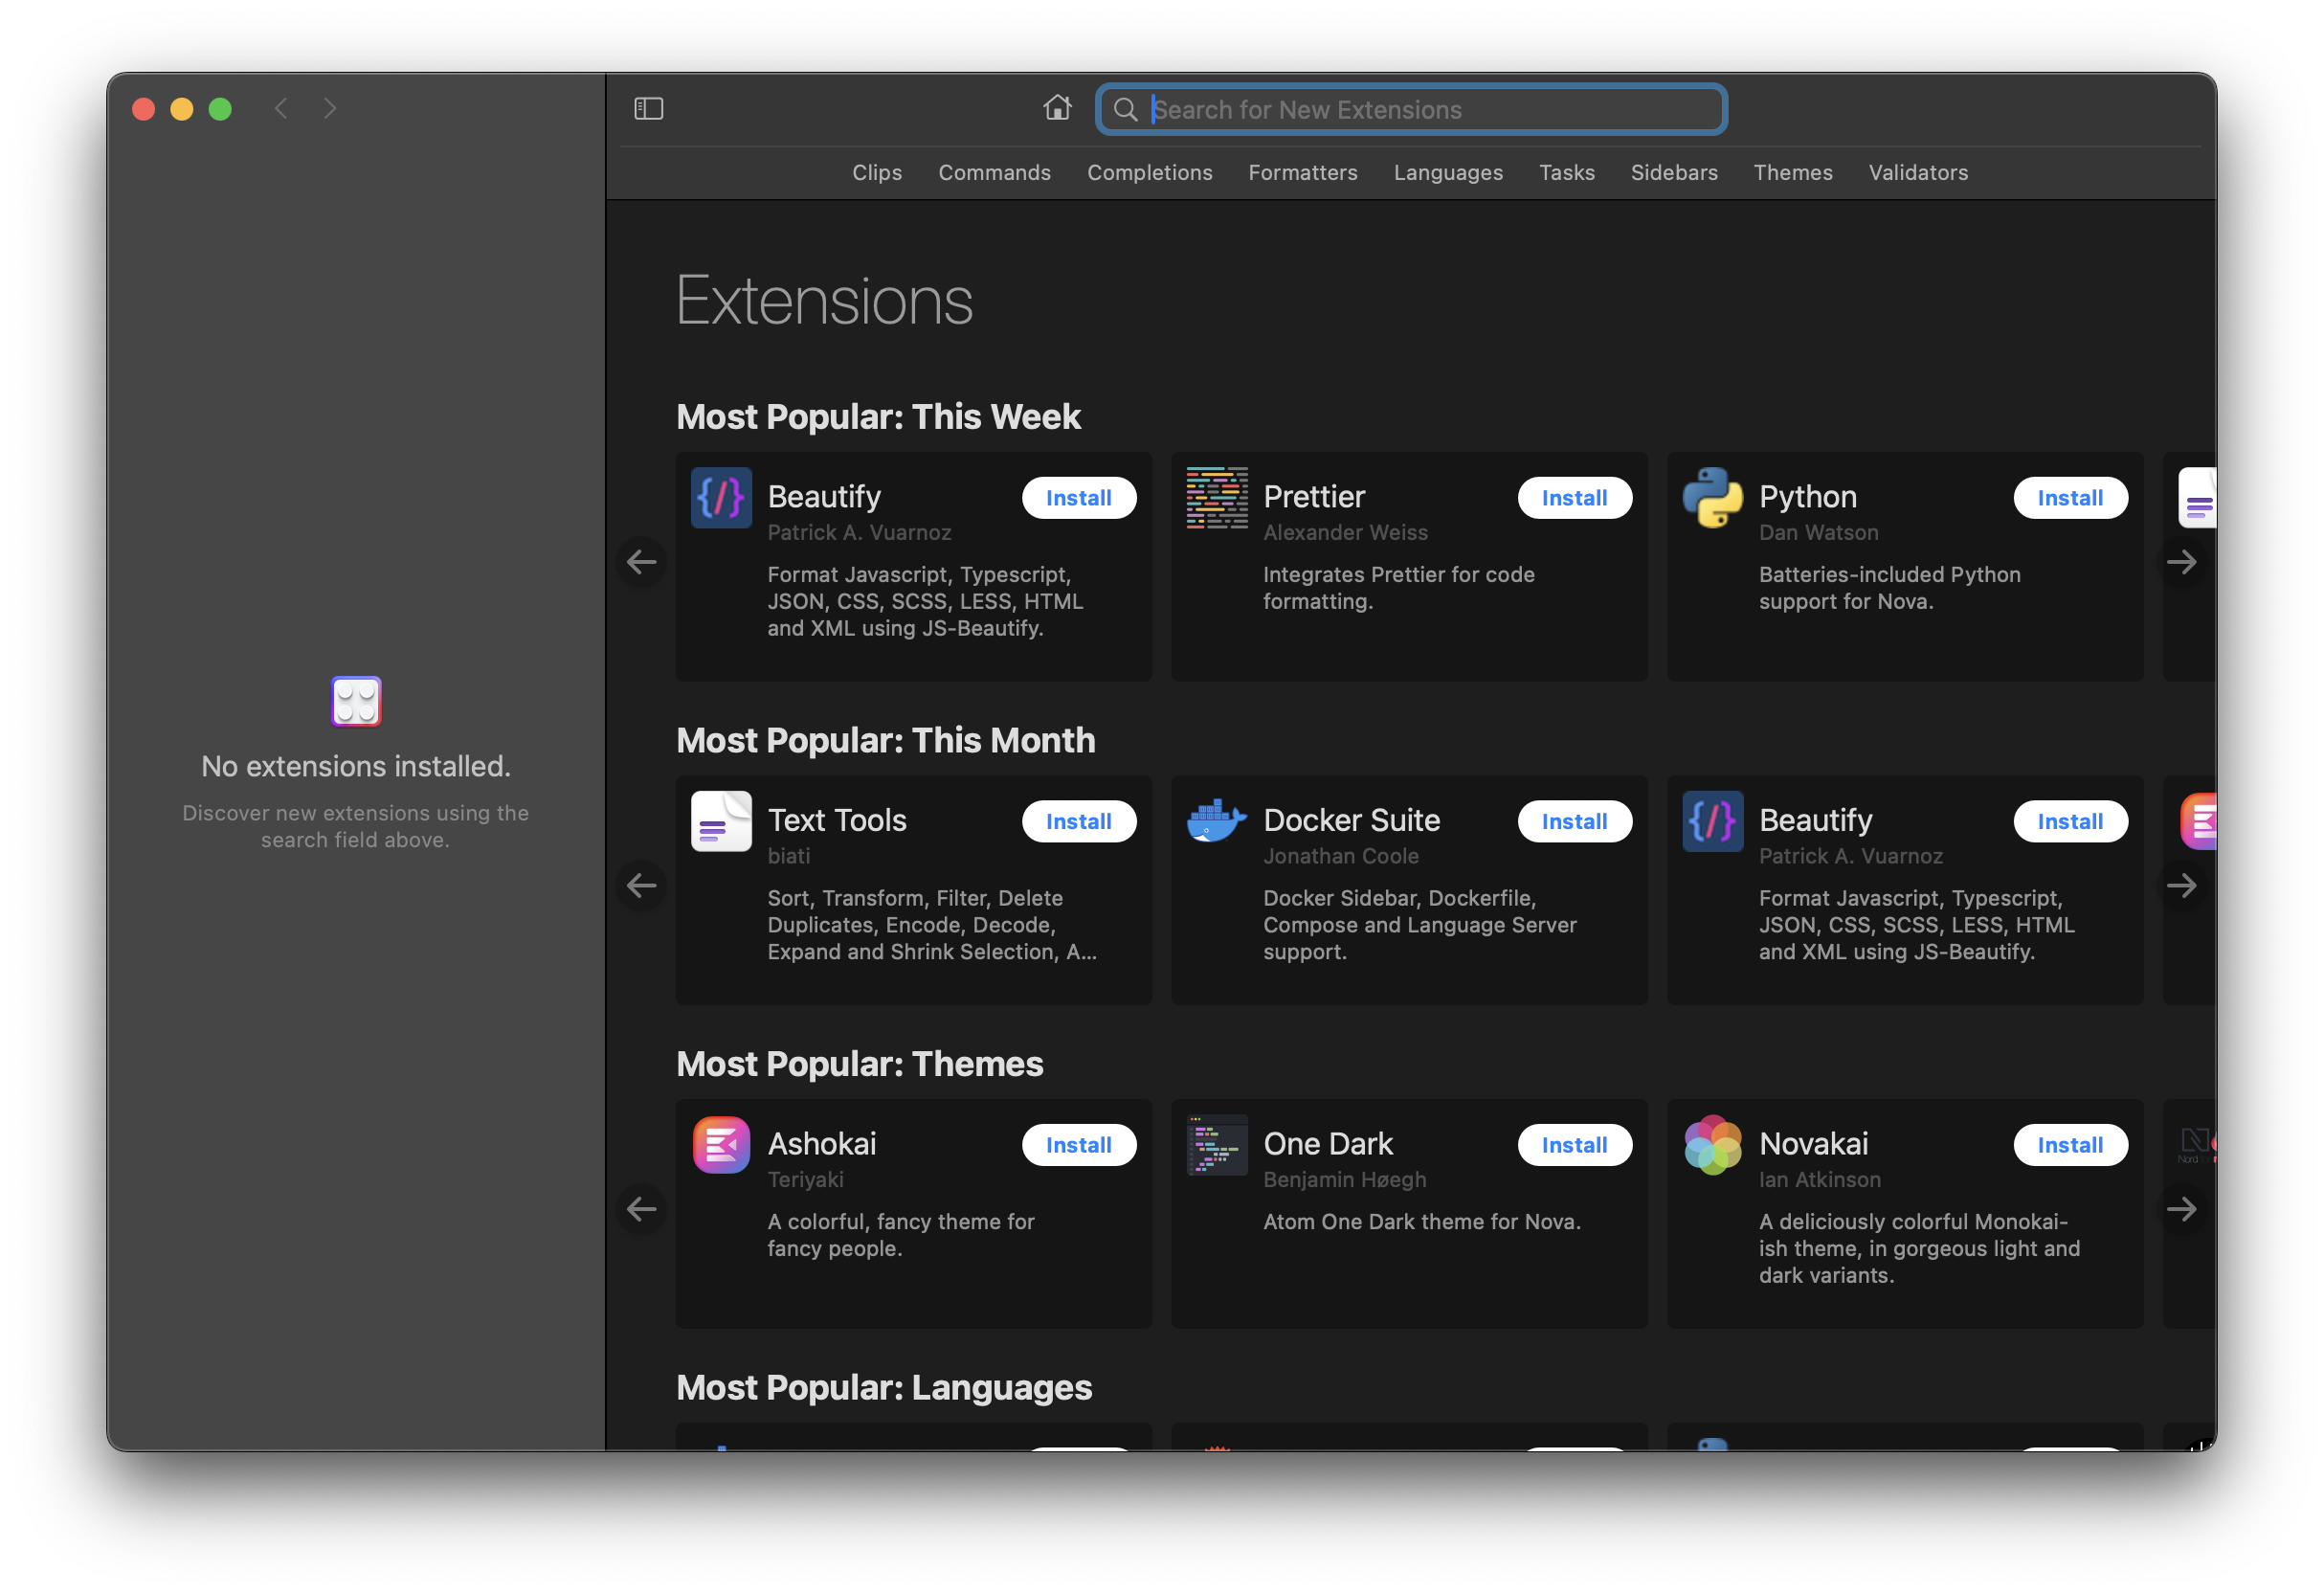Click the Prettier extension title
The image size is (2324, 1593).
[x=1313, y=496]
